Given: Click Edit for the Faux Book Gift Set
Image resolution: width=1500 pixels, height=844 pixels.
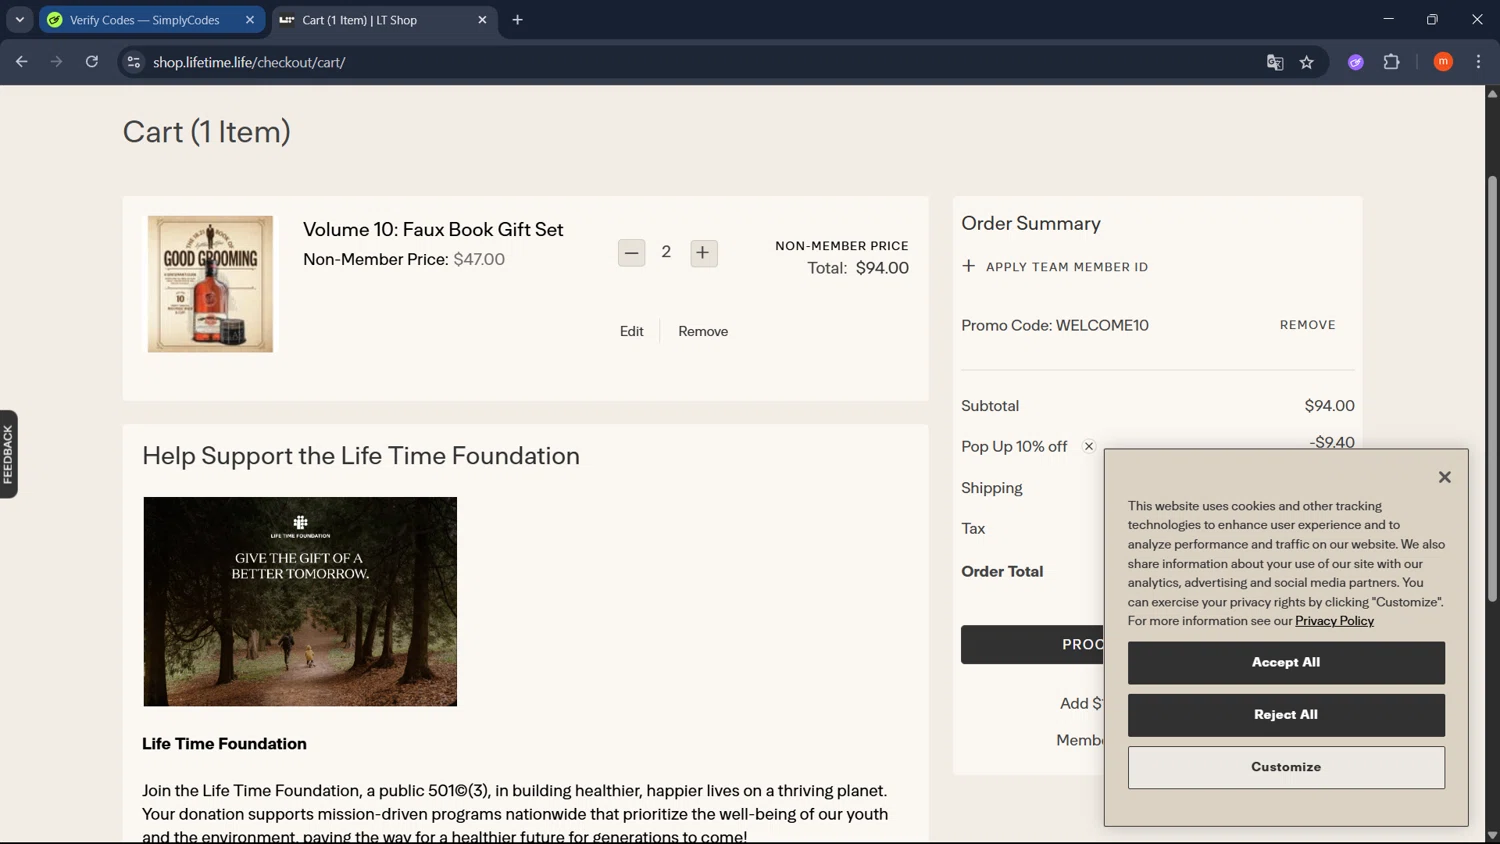Looking at the screenshot, I should point(631,331).
